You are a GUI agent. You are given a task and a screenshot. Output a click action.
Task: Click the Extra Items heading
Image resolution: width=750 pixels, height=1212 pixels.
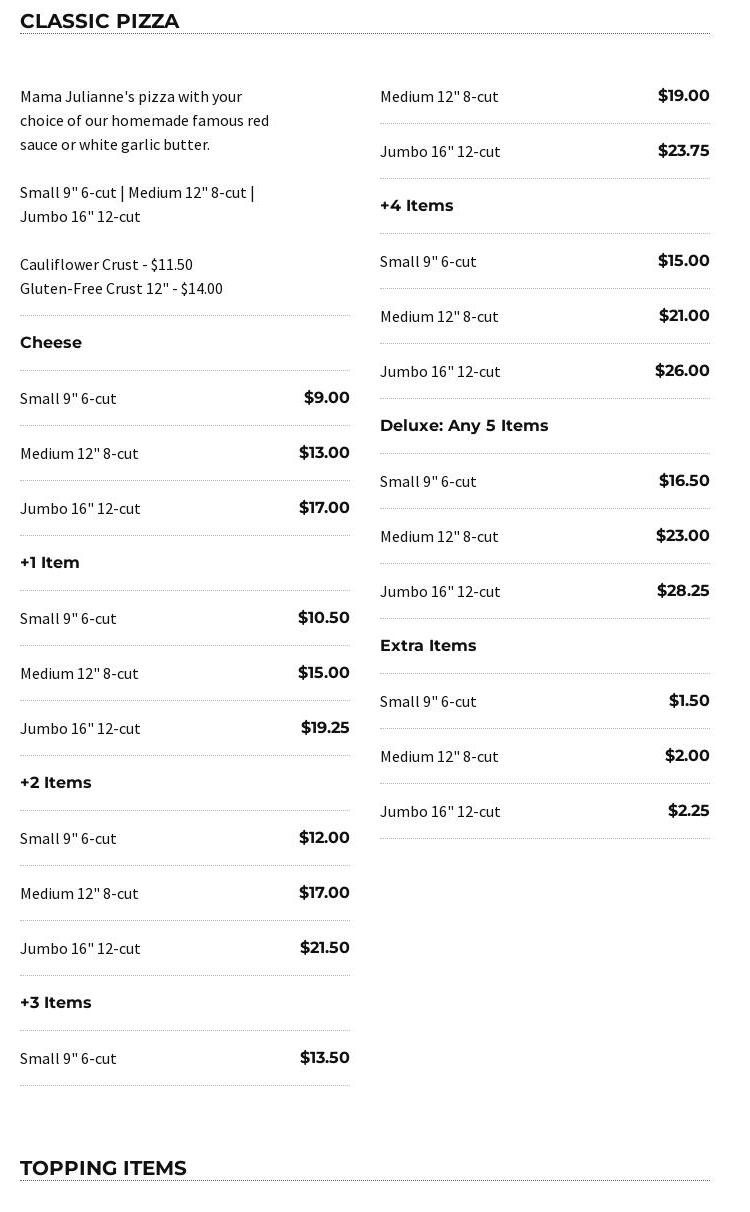[x=428, y=645]
